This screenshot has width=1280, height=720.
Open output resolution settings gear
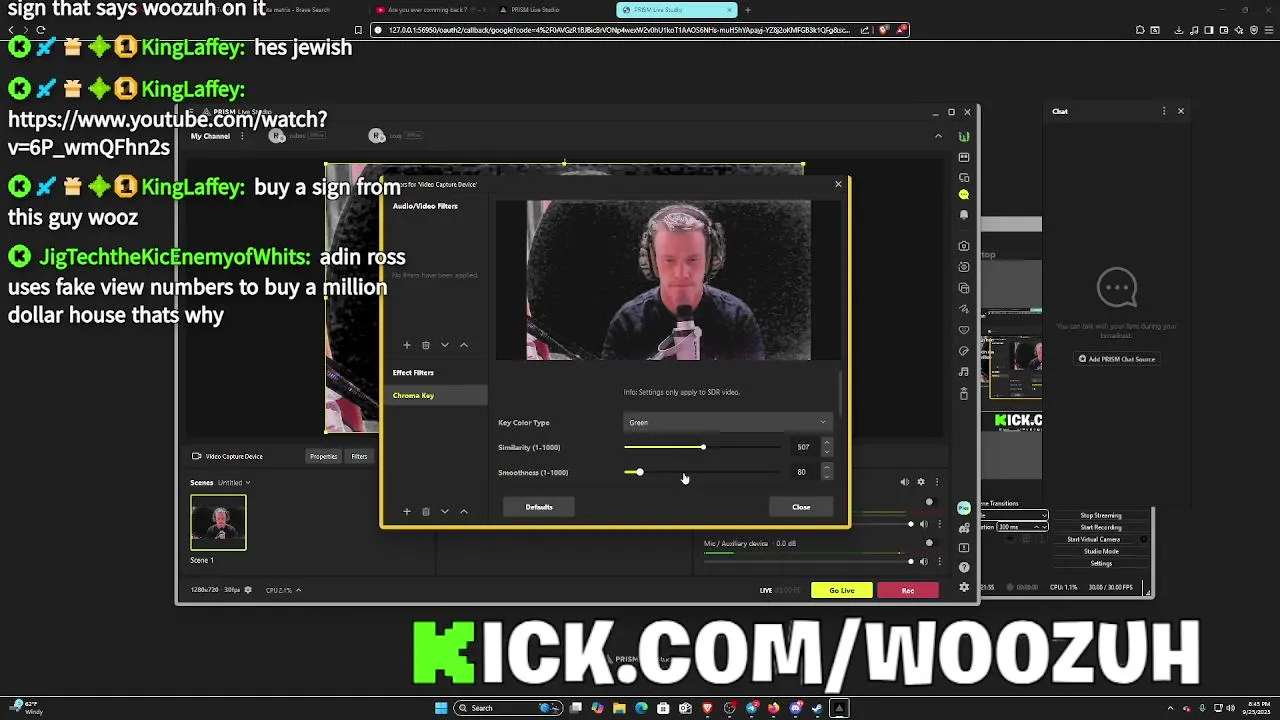248,590
